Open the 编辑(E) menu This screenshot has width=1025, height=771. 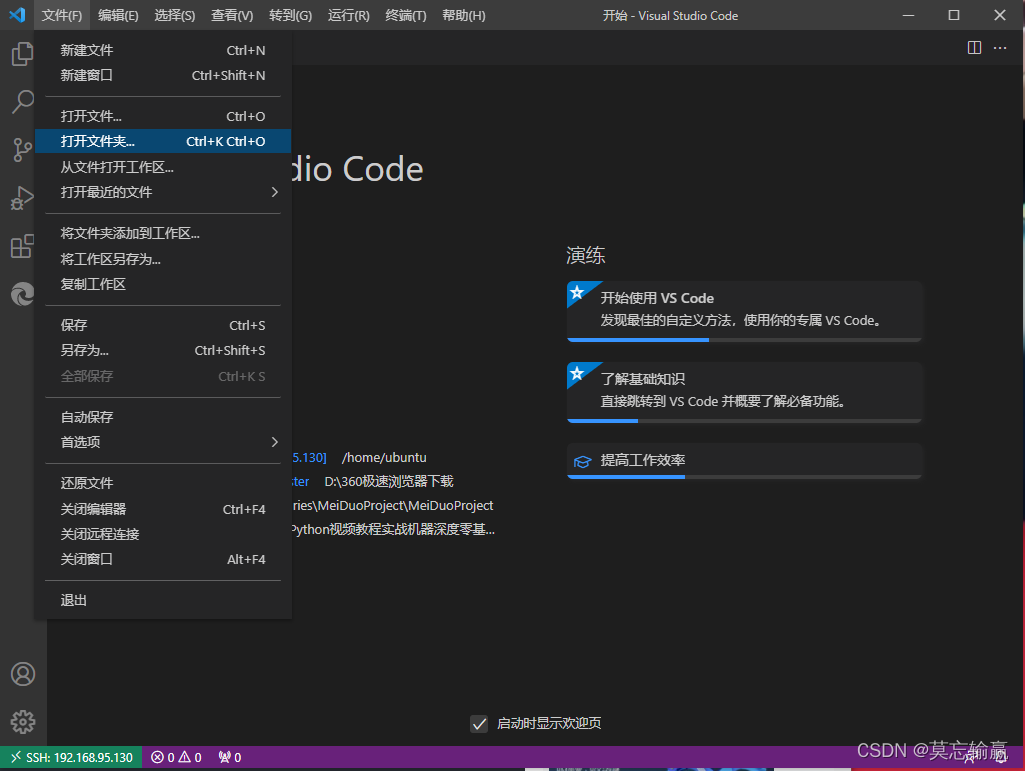118,15
